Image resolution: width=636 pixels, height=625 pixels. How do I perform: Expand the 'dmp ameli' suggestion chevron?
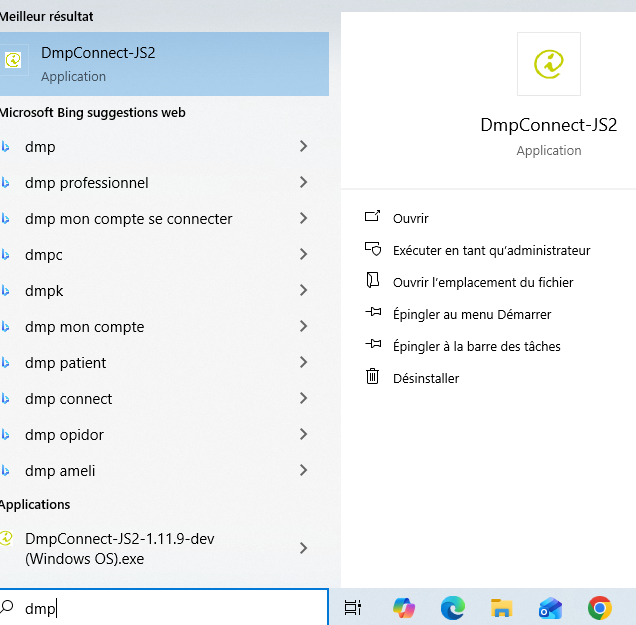click(303, 471)
